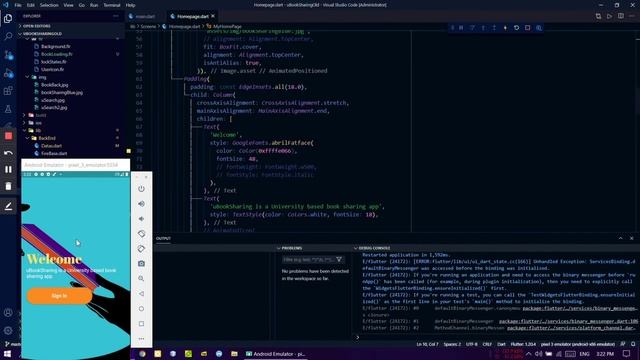Screen dimensions: 640x360
Task: Raise volume on the emulator sidebar
Action: coord(141,204)
